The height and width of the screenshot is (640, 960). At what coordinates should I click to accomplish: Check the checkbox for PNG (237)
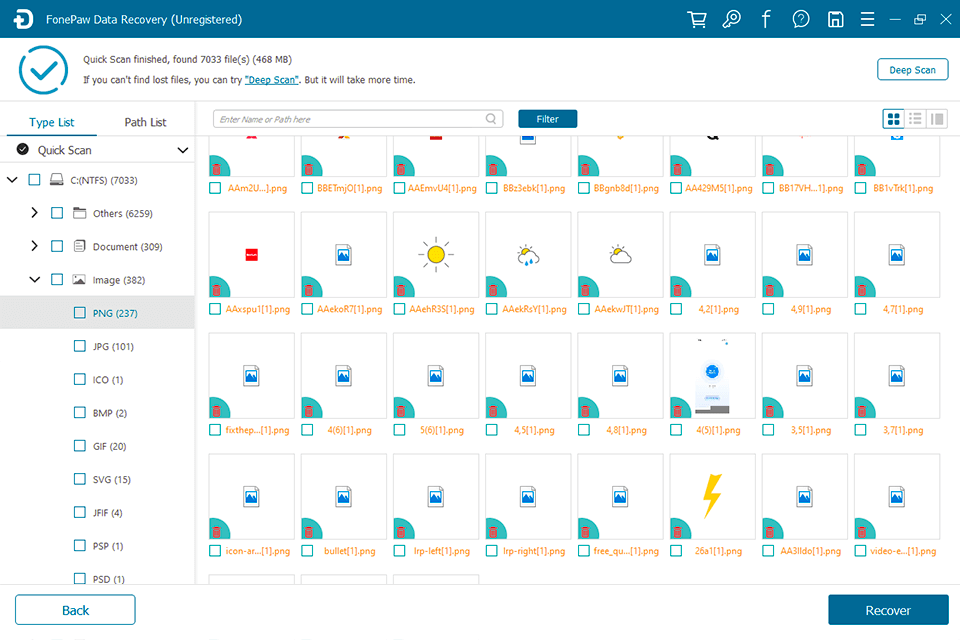(x=80, y=312)
